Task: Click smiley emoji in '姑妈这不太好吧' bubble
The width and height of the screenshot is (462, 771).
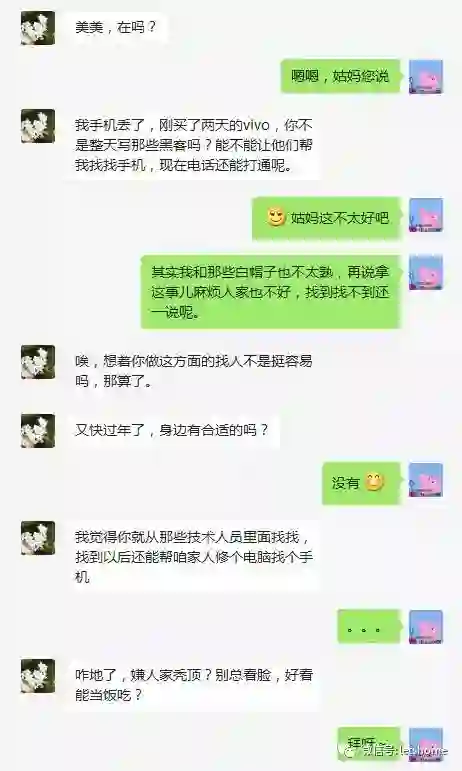Action: click(x=276, y=217)
